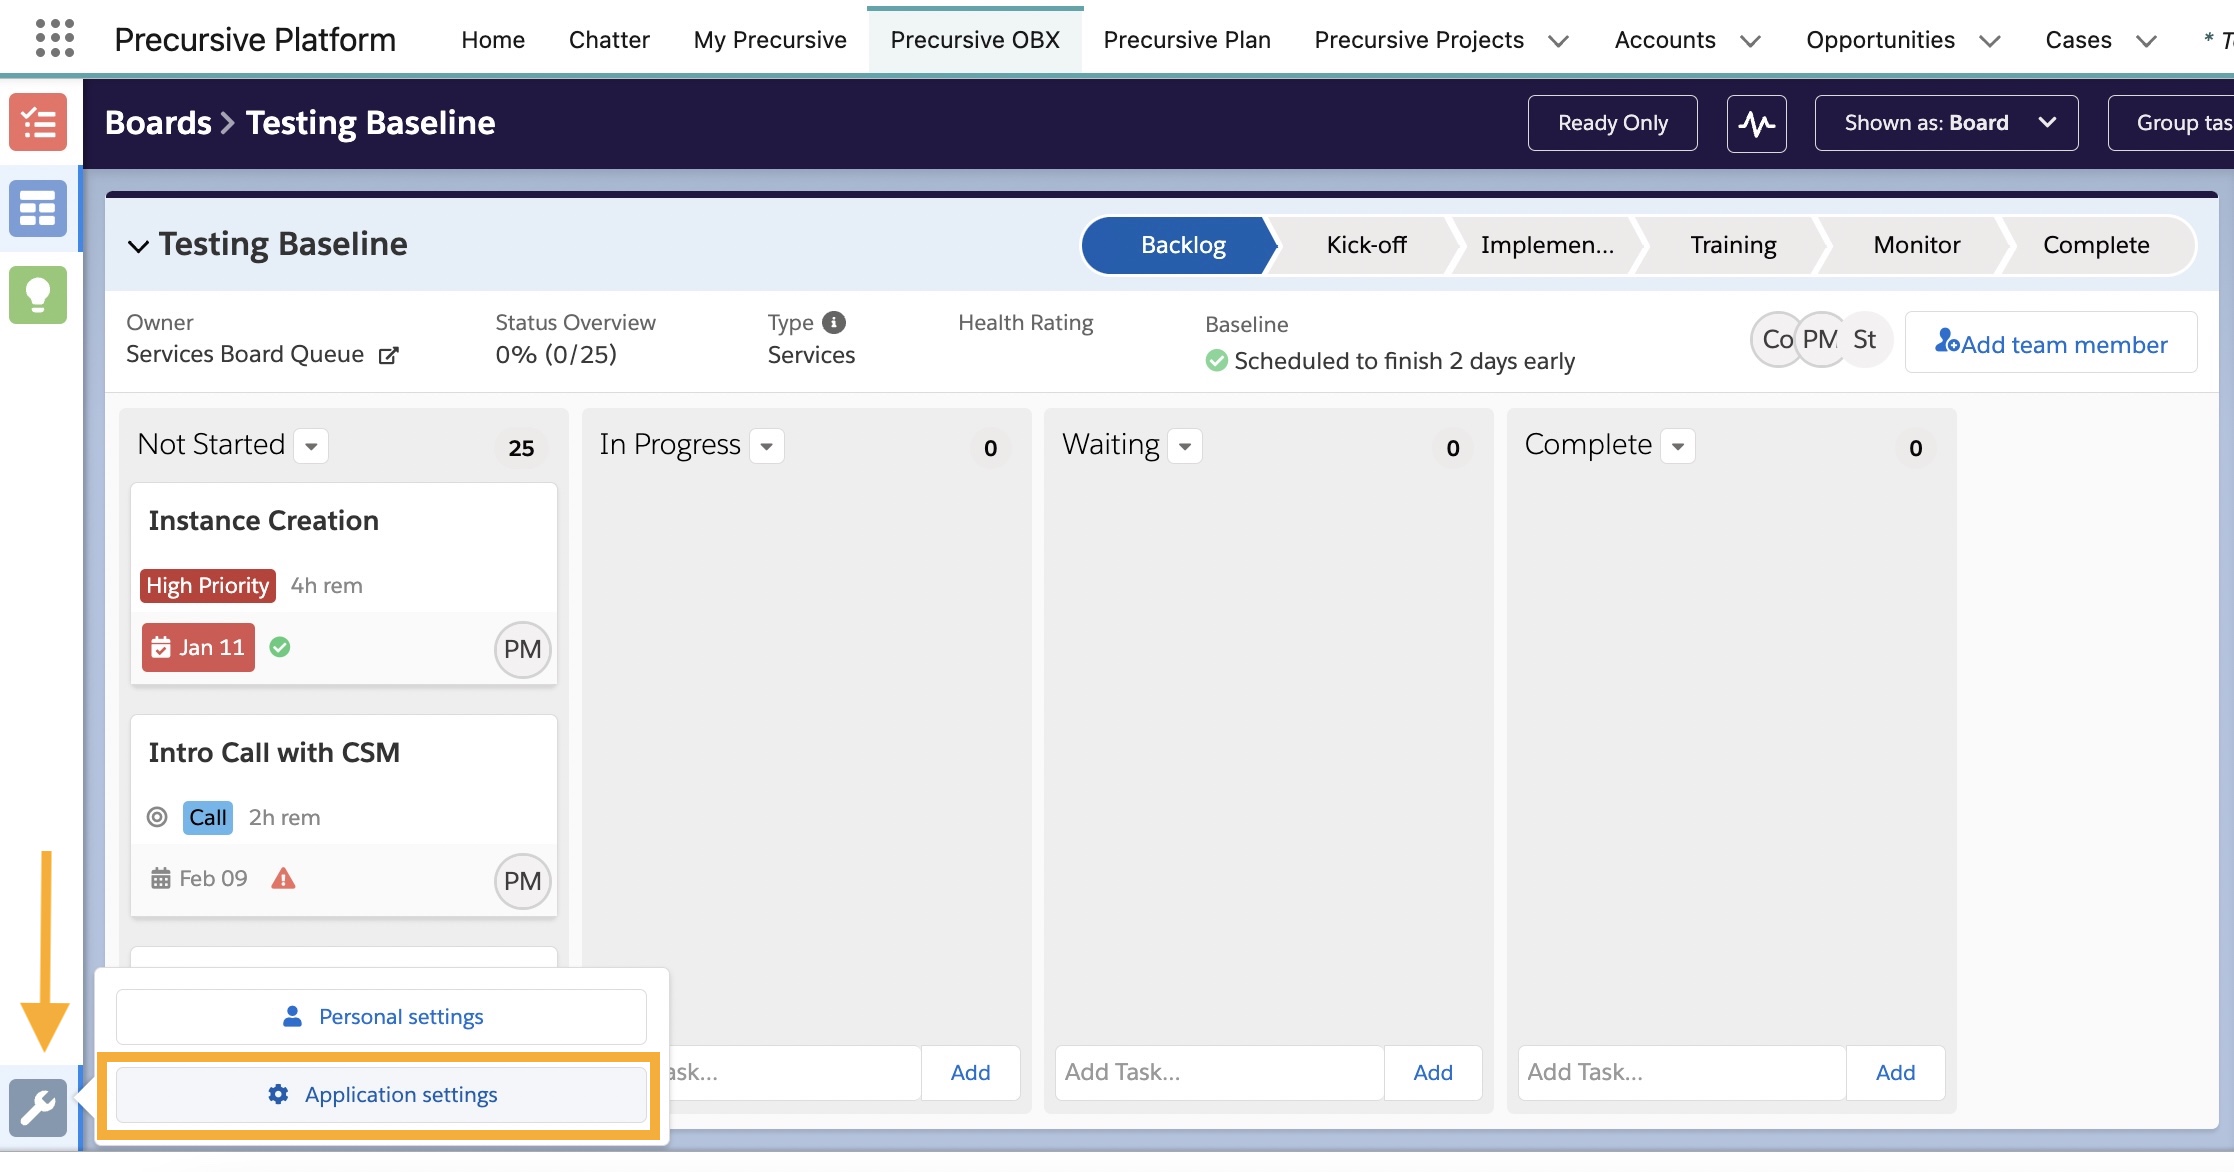Image resolution: width=2234 pixels, height=1172 pixels.
Task: Open the Services Board Queue external link icon
Action: pos(389,355)
